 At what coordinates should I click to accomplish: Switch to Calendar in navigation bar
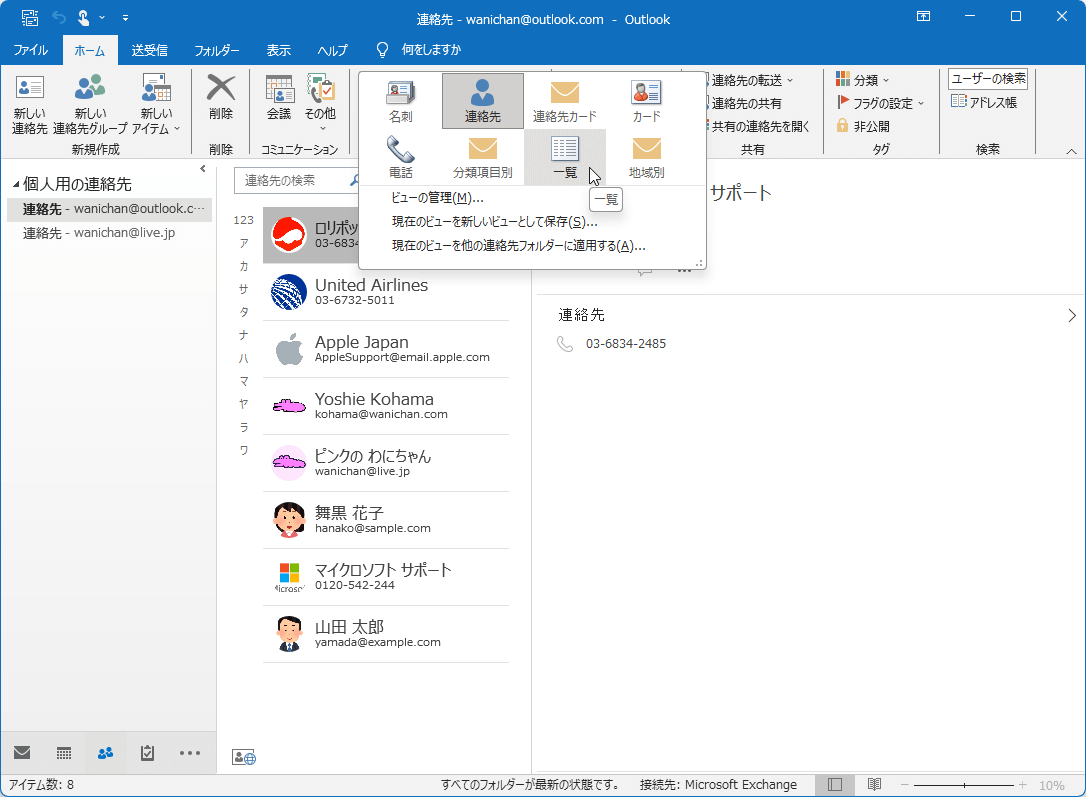click(x=64, y=753)
